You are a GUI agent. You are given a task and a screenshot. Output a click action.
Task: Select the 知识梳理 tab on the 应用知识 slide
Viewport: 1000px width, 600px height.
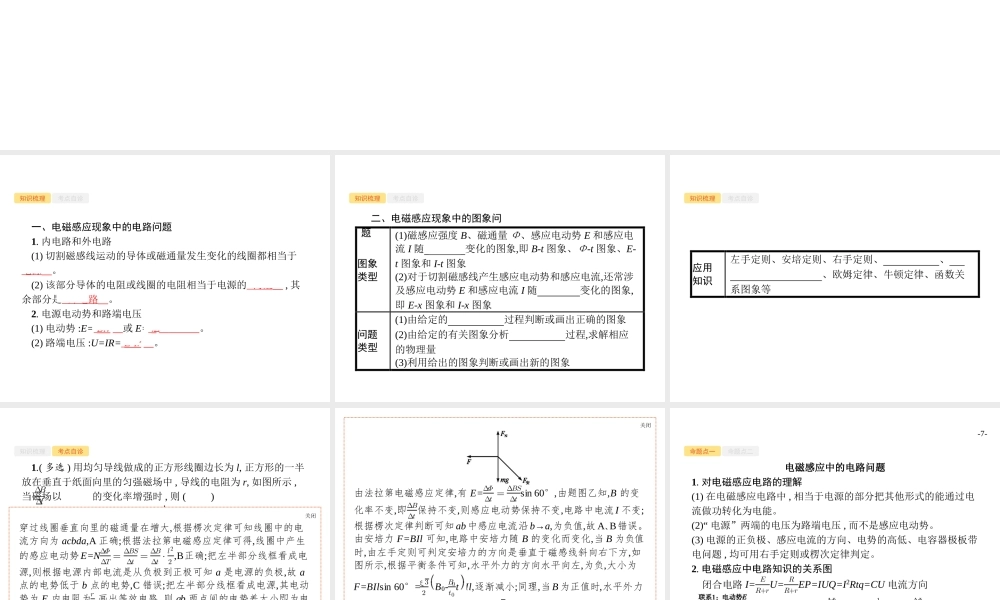point(702,198)
